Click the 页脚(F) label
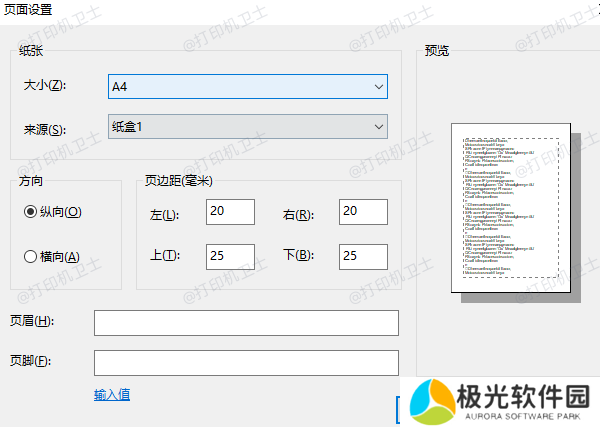The width and height of the screenshot is (600, 427). click(x=30, y=360)
